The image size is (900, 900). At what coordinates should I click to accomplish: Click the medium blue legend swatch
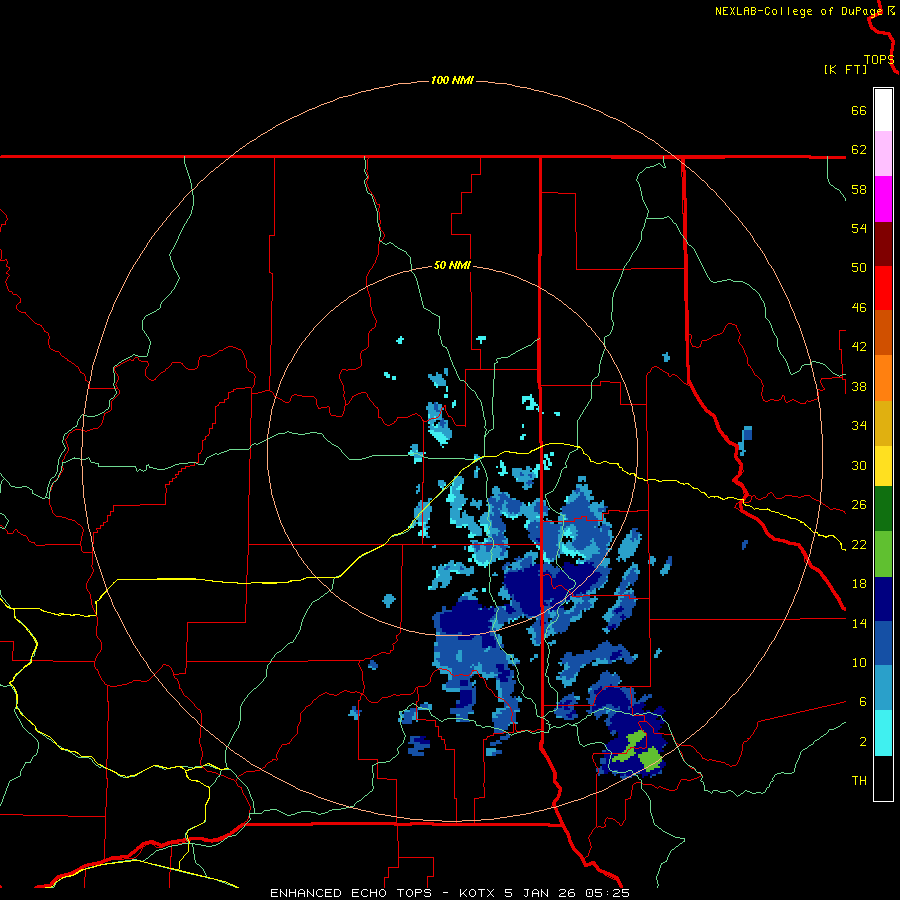pos(883,643)
